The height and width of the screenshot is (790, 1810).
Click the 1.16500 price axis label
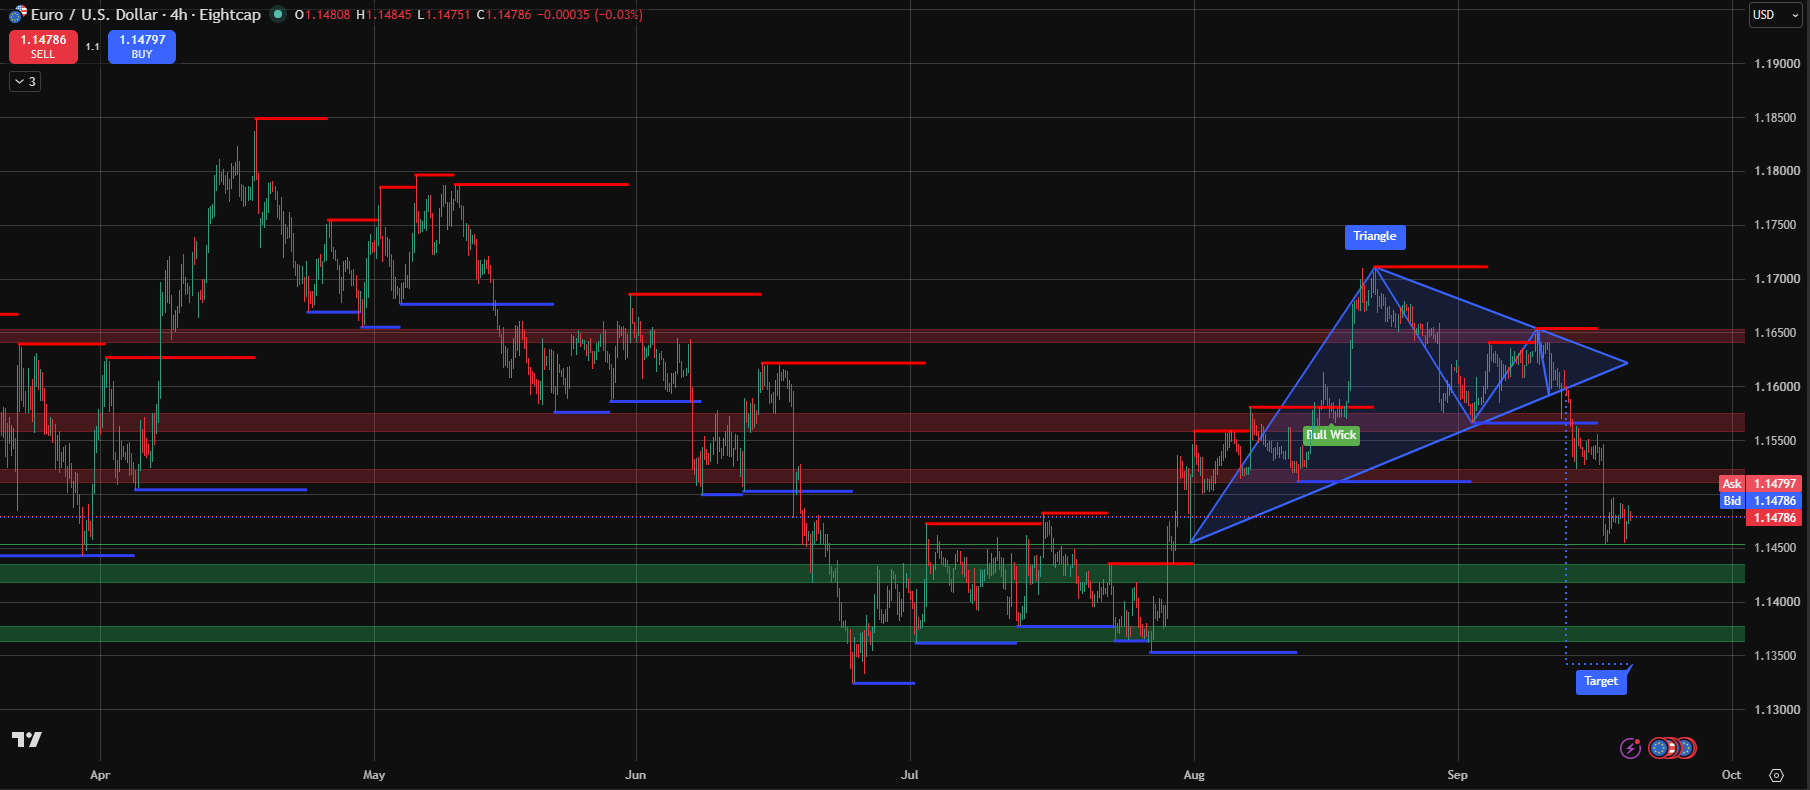click(x=1776, y=333)
